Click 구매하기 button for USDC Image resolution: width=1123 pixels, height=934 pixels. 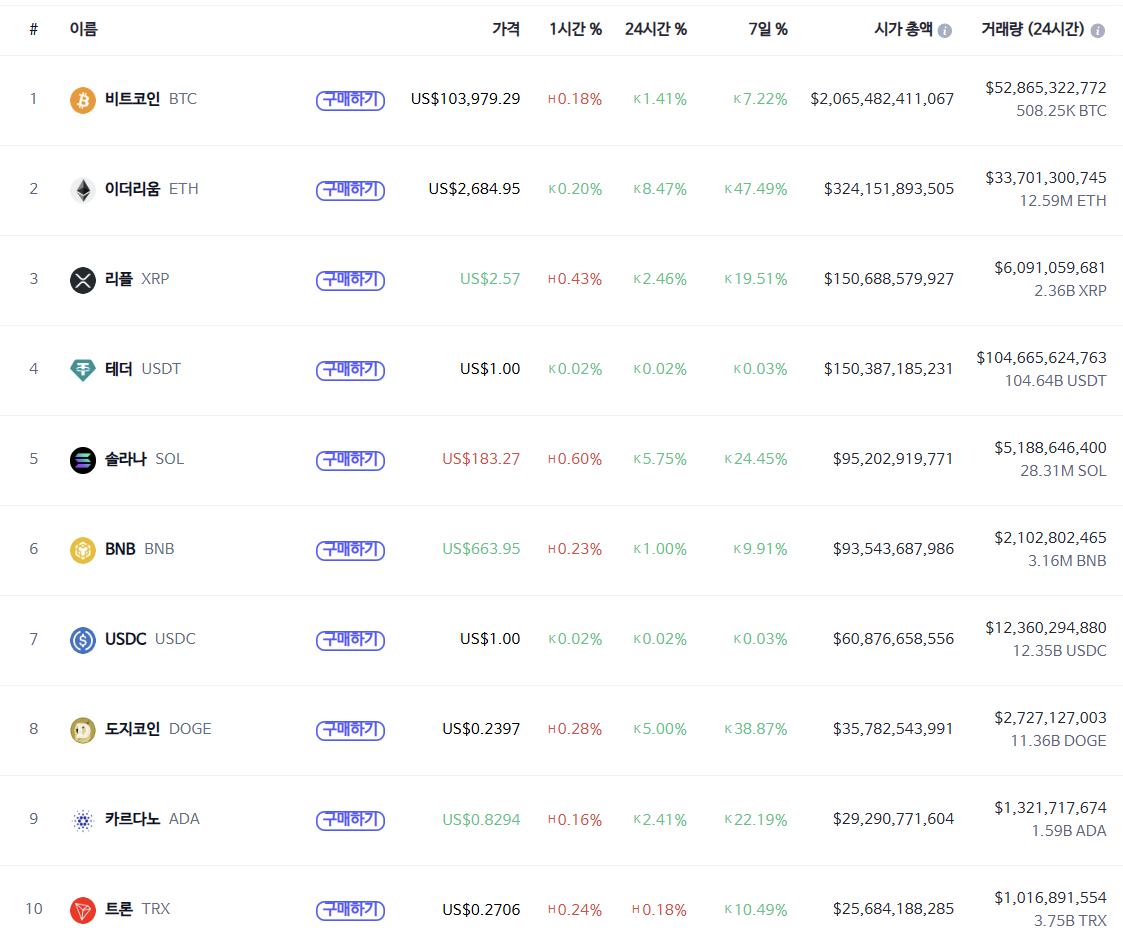[350, 640]
